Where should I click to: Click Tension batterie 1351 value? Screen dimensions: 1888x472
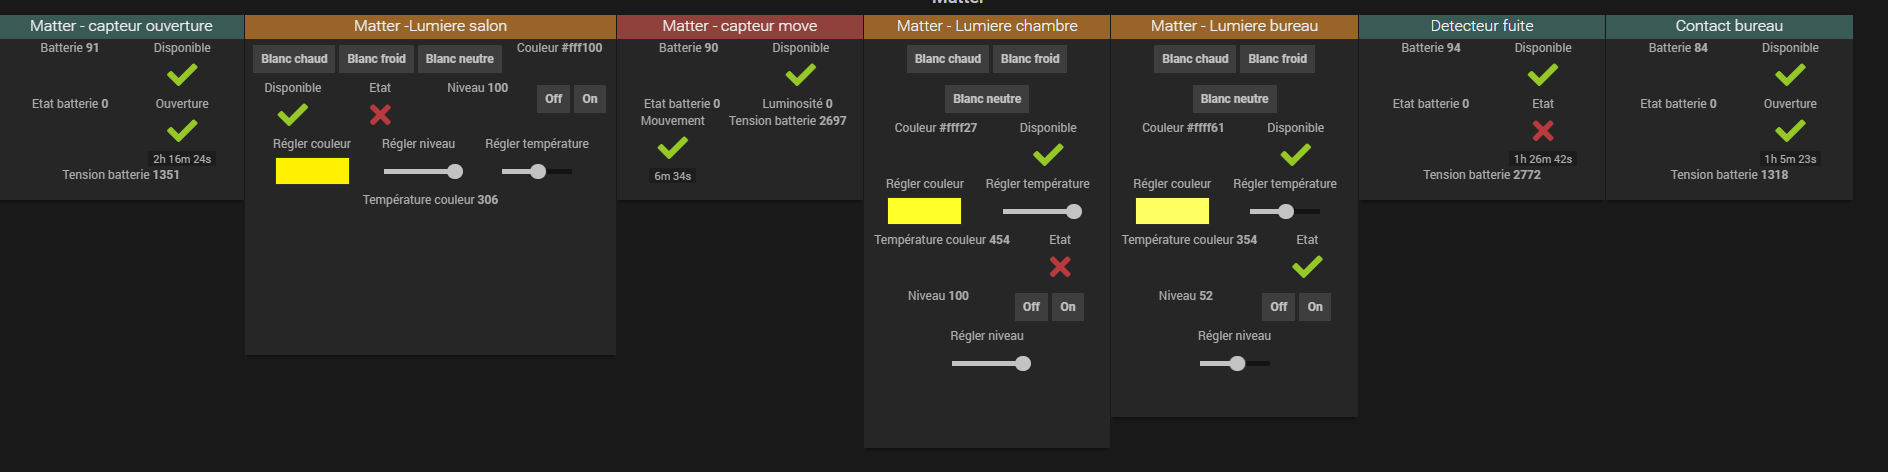click(x=121, y=175)
